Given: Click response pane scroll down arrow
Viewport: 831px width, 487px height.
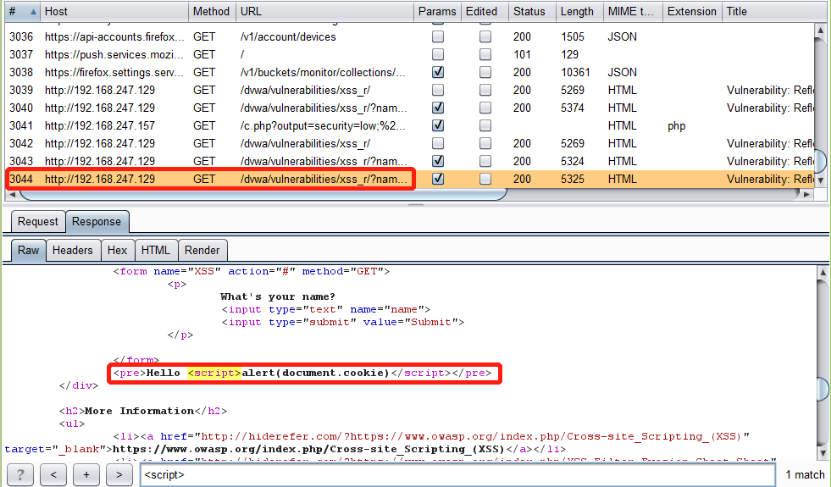Looking at the screenshot, I should [823, 453].
